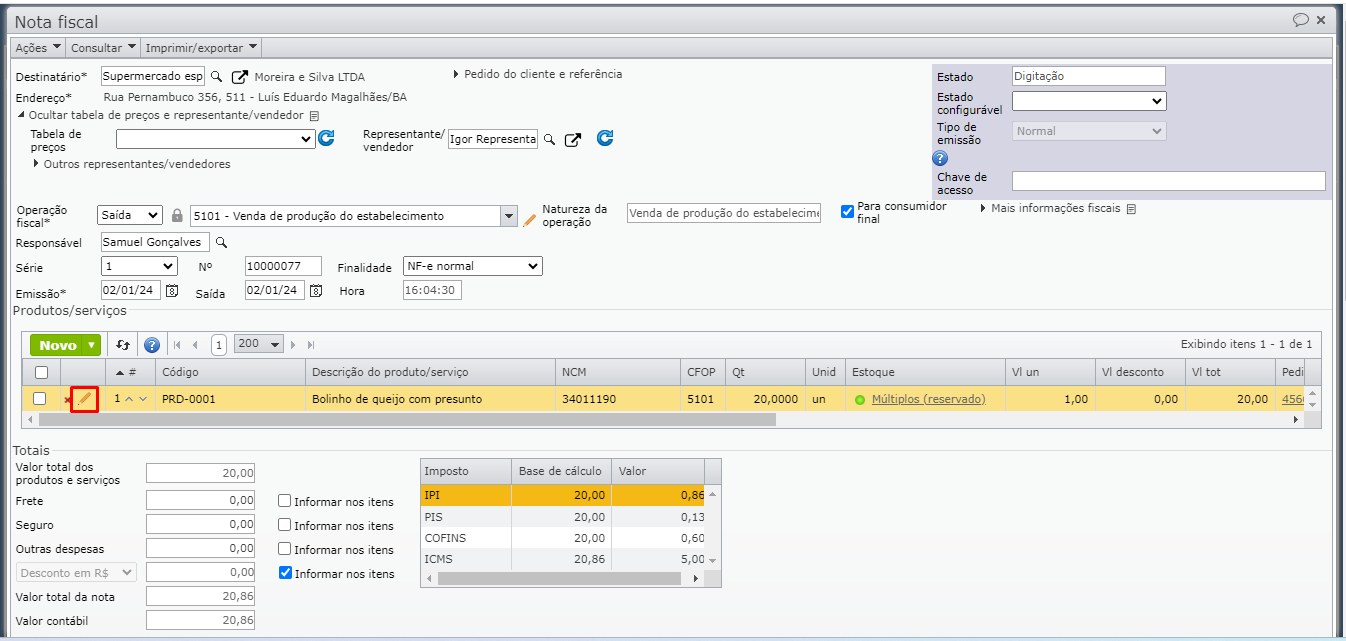Open the Estado configurável dropdown
The height and width of the screenshot is (641, 1346).
tap(1088, 101)
